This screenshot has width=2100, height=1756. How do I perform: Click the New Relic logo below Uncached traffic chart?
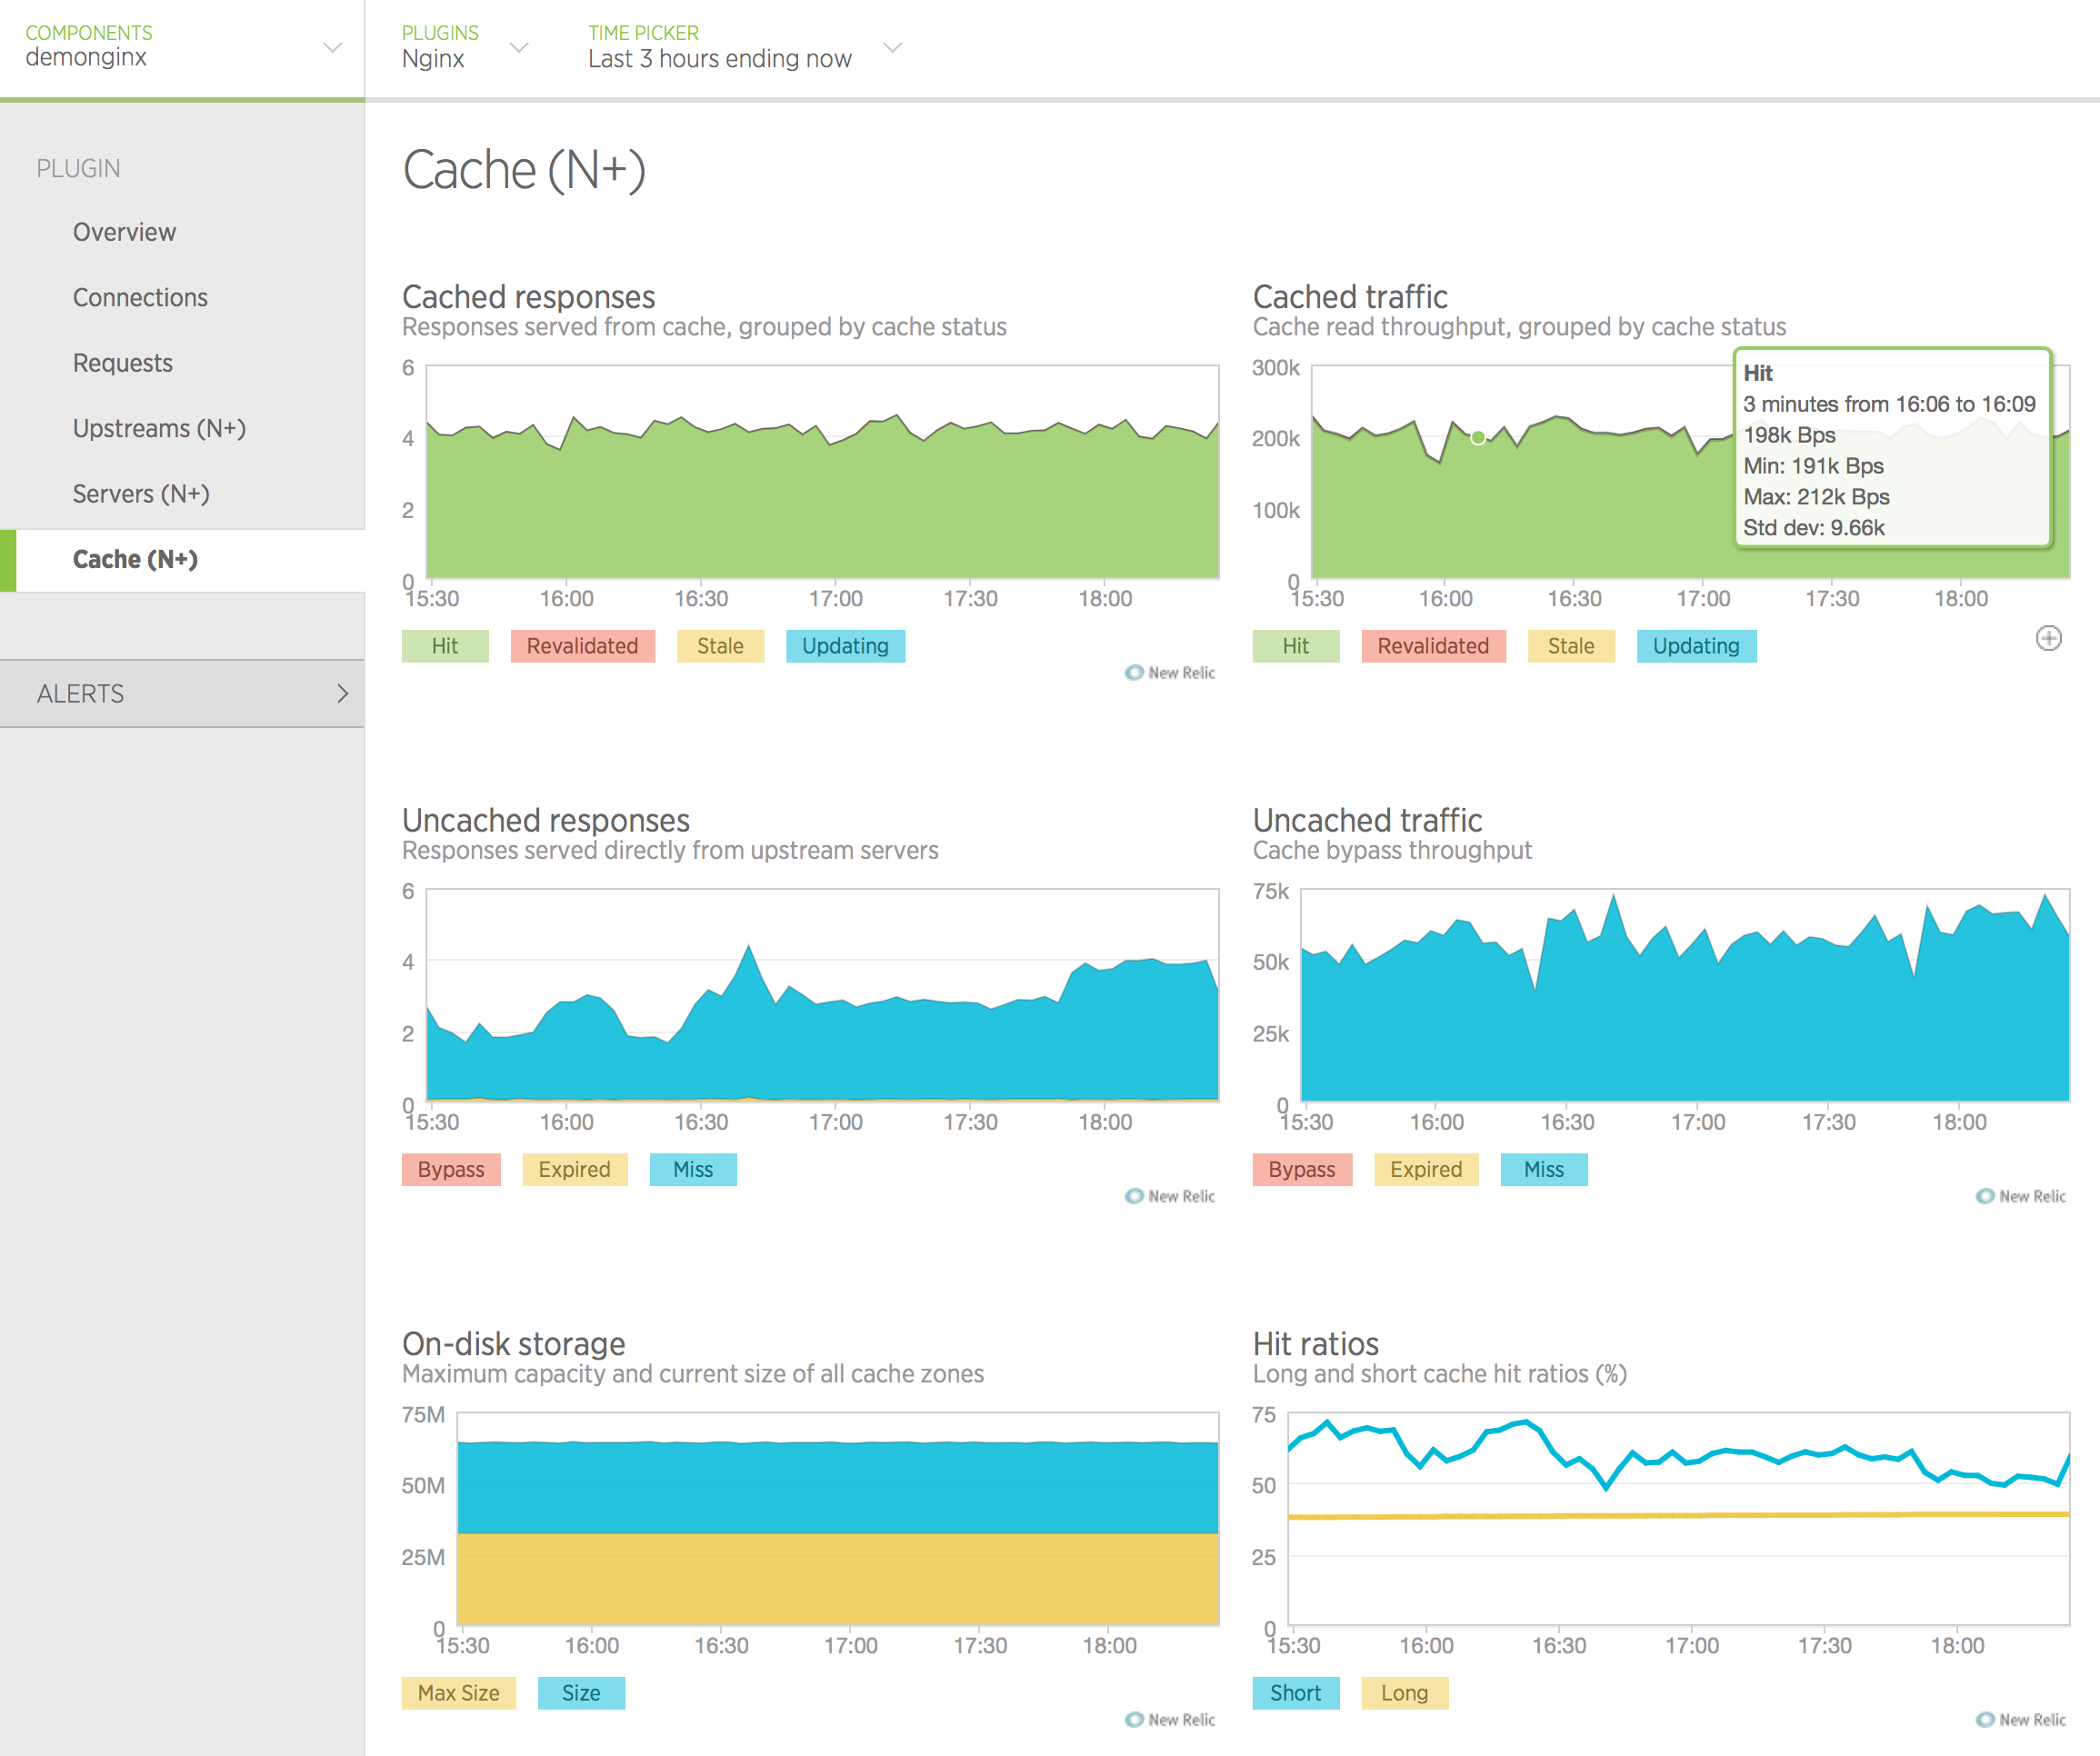(x=2020, y=1196)
